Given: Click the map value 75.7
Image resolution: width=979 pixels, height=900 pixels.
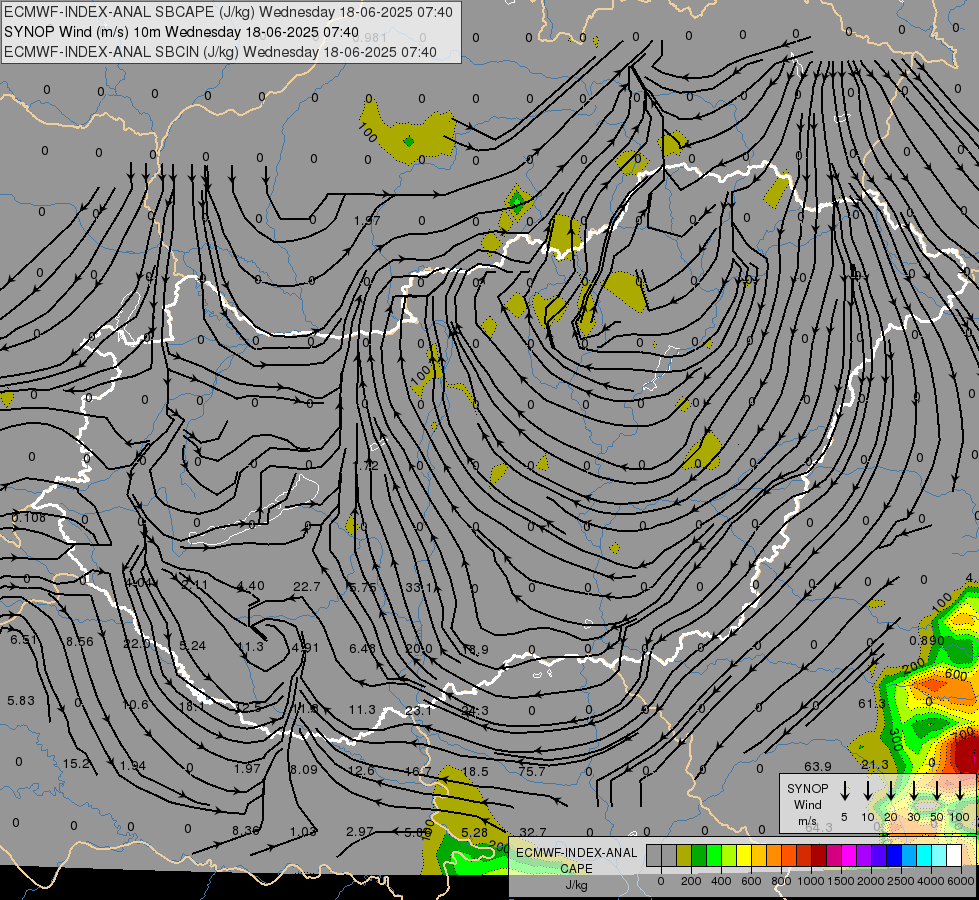Looking at the screenshot, I should point(532,772).
